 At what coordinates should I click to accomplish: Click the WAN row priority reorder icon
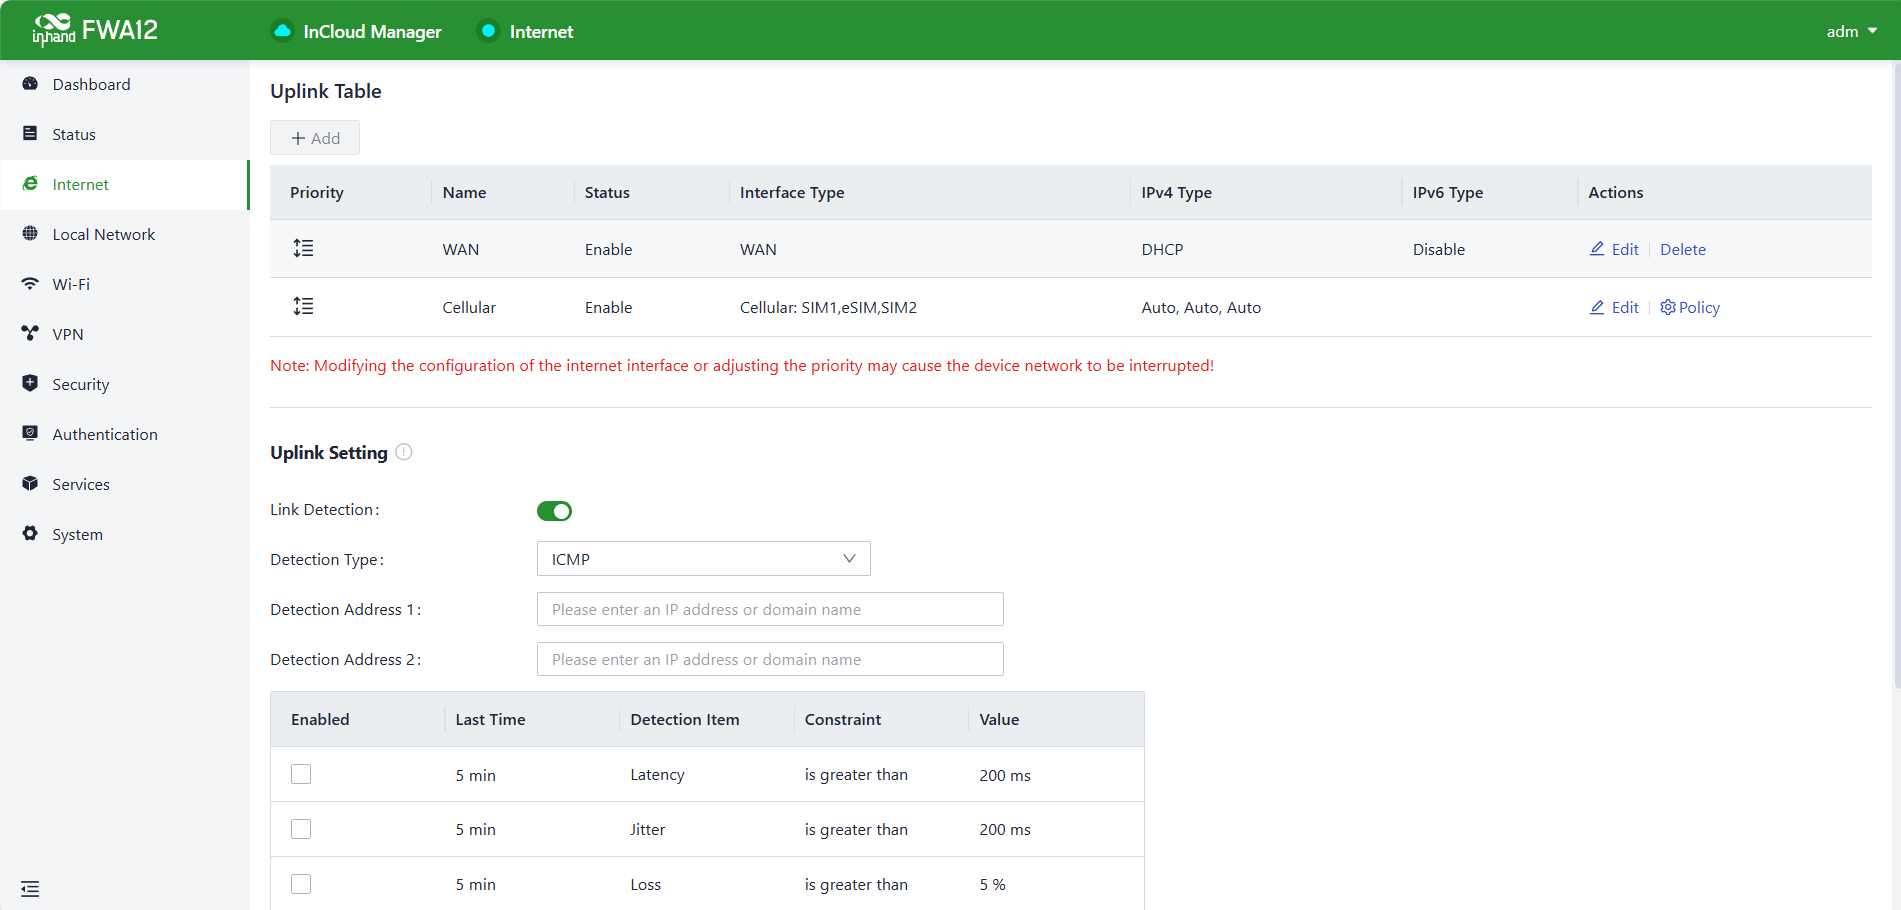pyautogui.click(x=303, y=248)
